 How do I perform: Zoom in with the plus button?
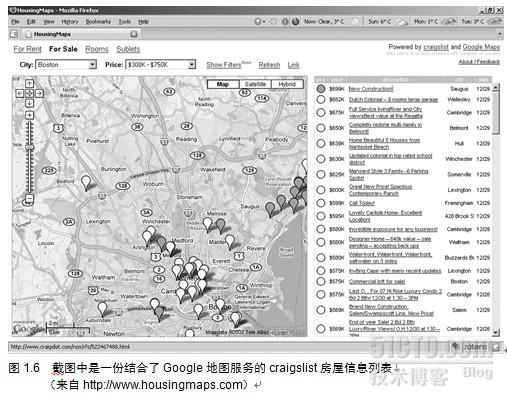click(x=29, y=115)
